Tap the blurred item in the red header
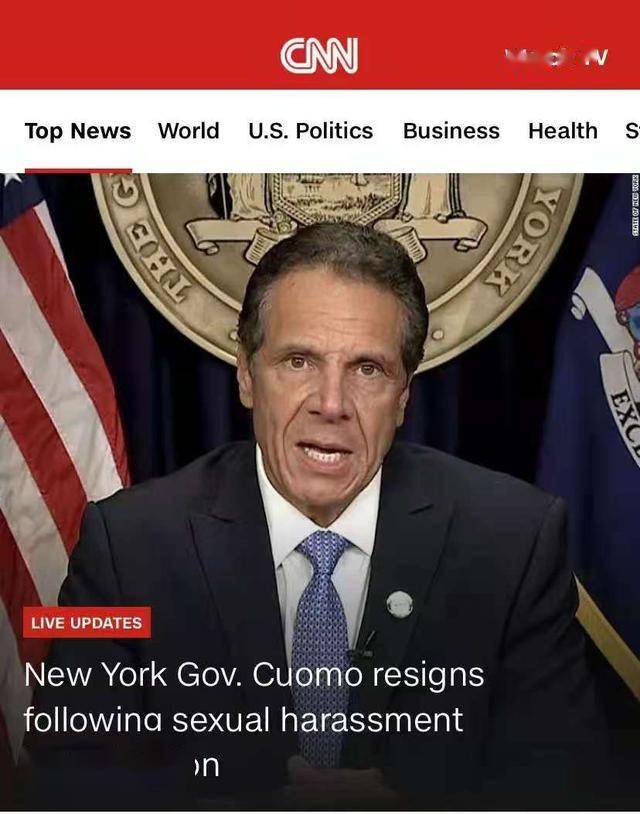 (x=556, y=56)
